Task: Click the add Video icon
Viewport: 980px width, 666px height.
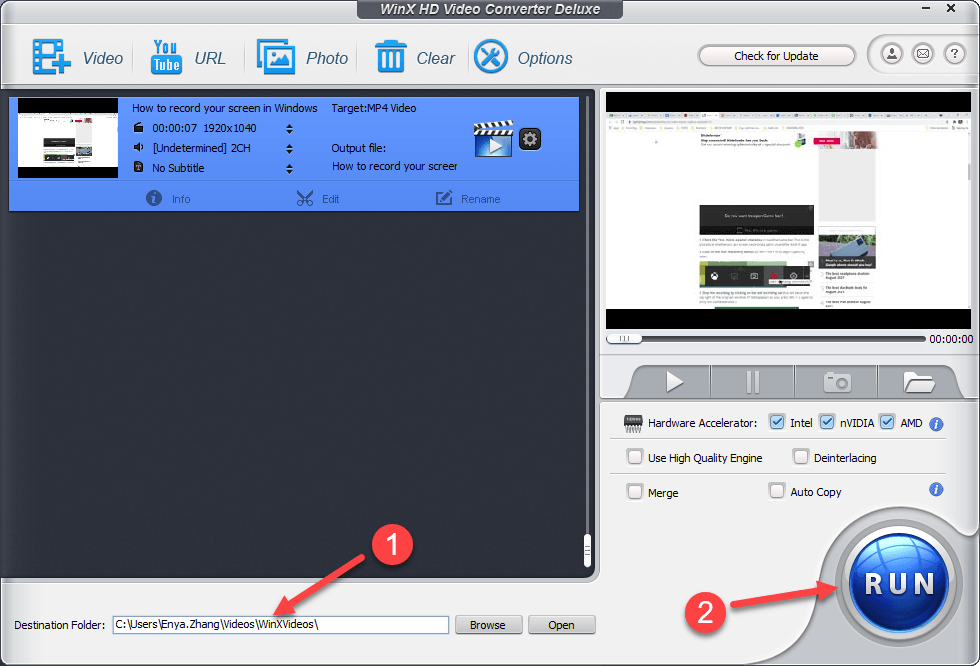Action: tap(48, 57)
